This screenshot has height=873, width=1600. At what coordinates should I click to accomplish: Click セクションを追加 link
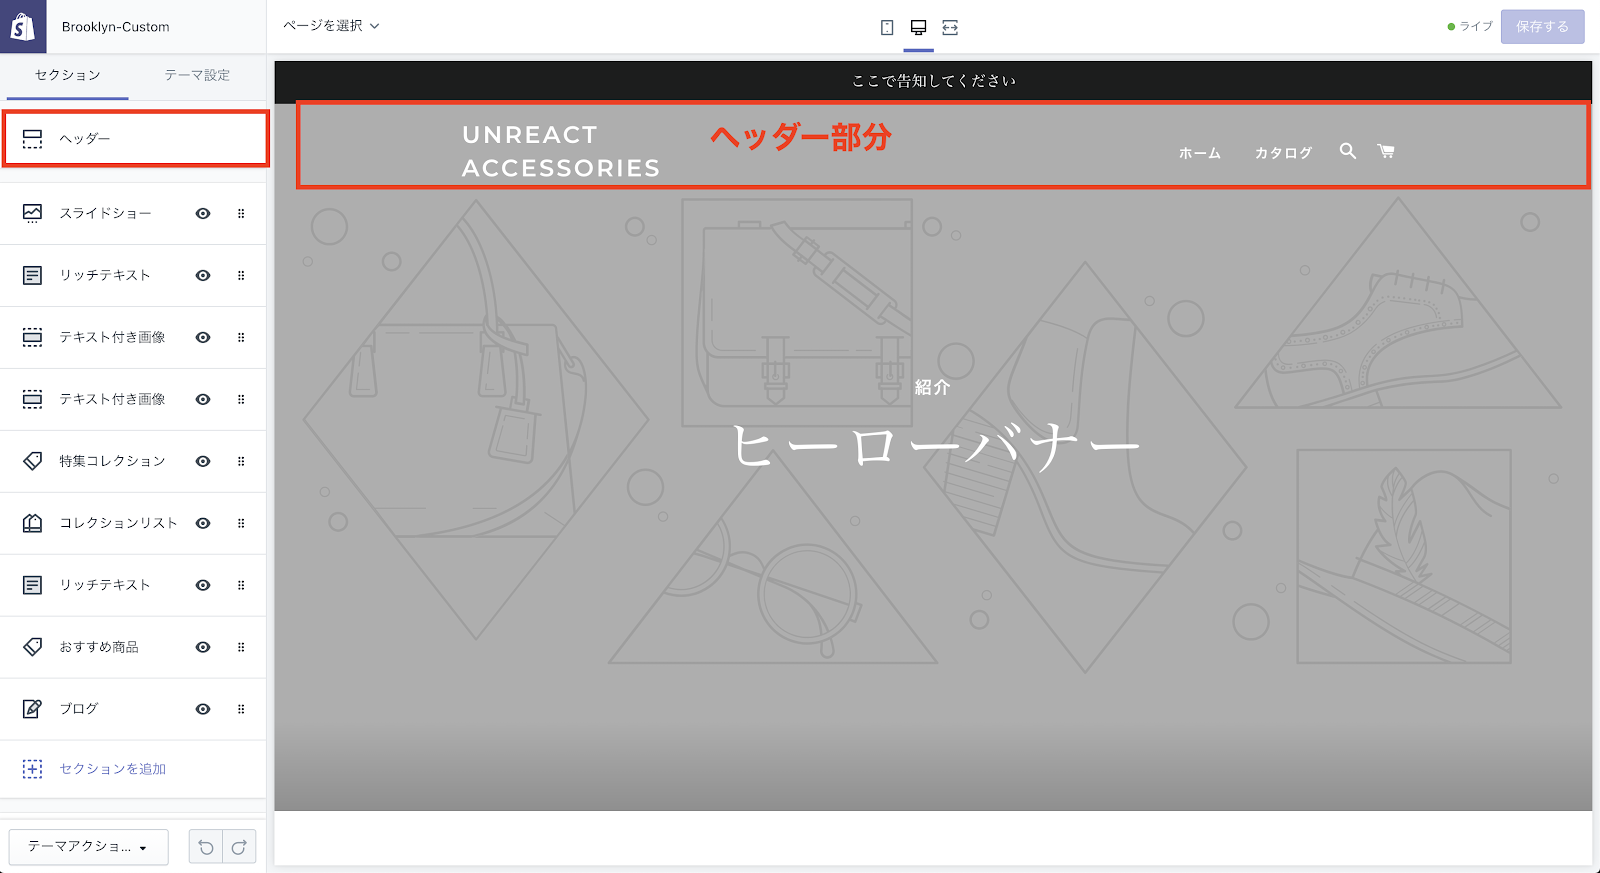(x=112, y=769)
